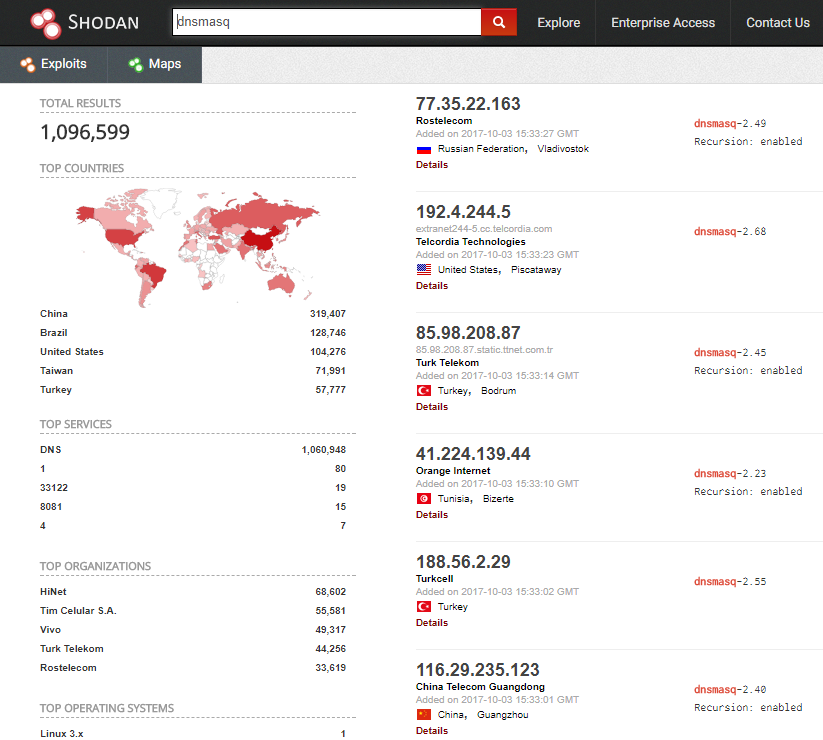The width and height of the screenshot is (823, 740).
Task: Filter by Turk Telekom in Top Organizations
Action: (72, 649)
